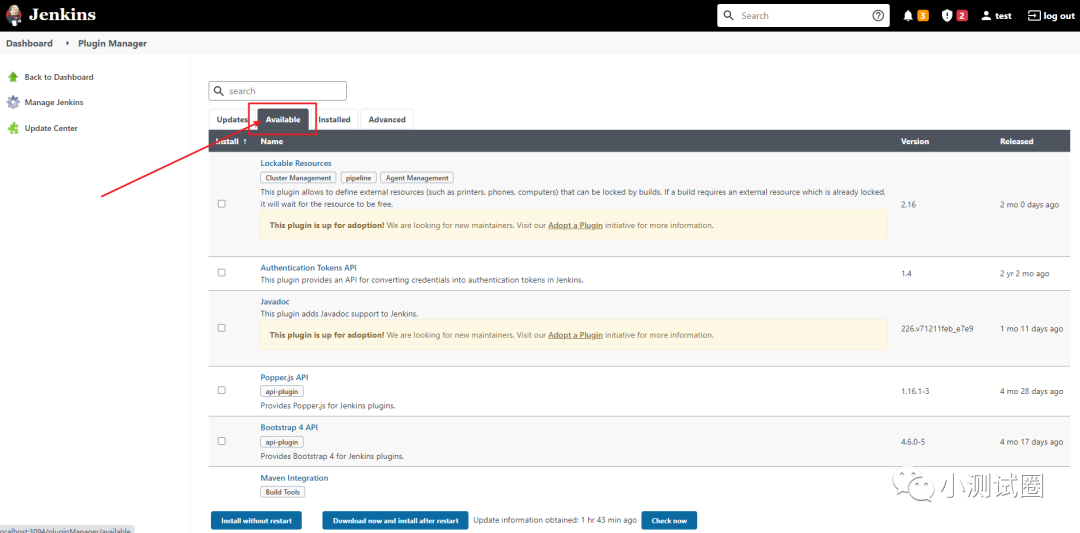Click the Back to Dashboard arrow icon
This screenshot has width=1080, height=533.
pyautogui.click(x=12, y=77)
